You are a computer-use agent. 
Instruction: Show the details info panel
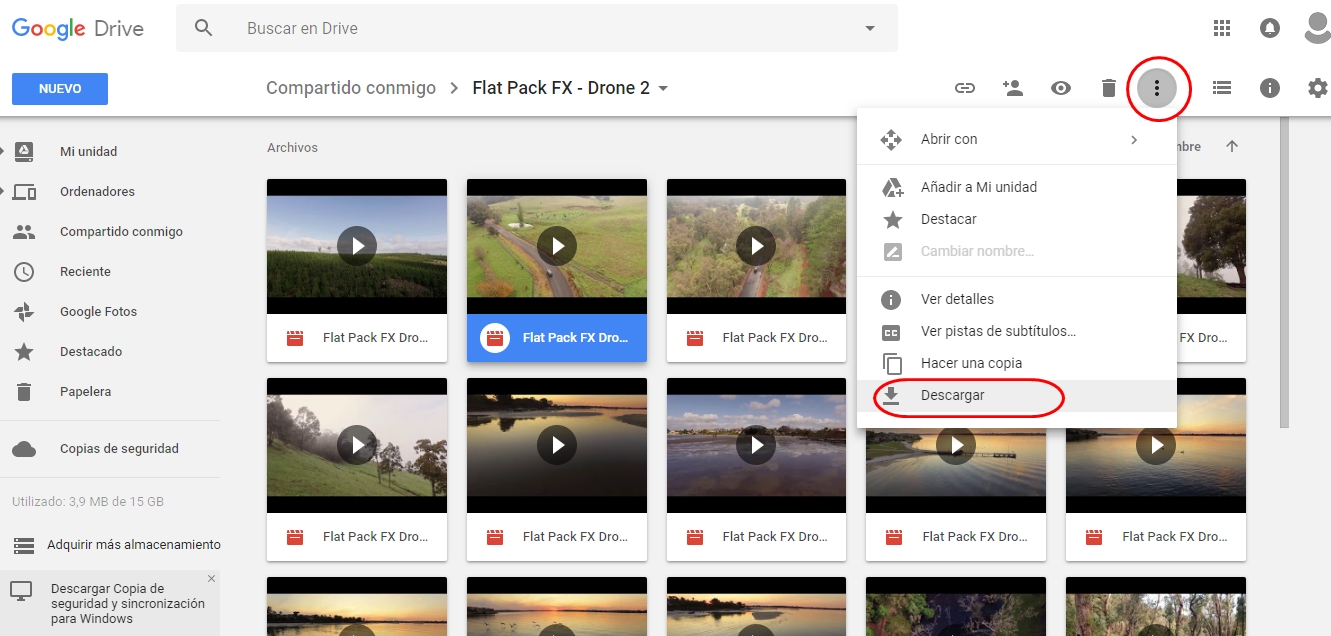tap(1270, 88)
